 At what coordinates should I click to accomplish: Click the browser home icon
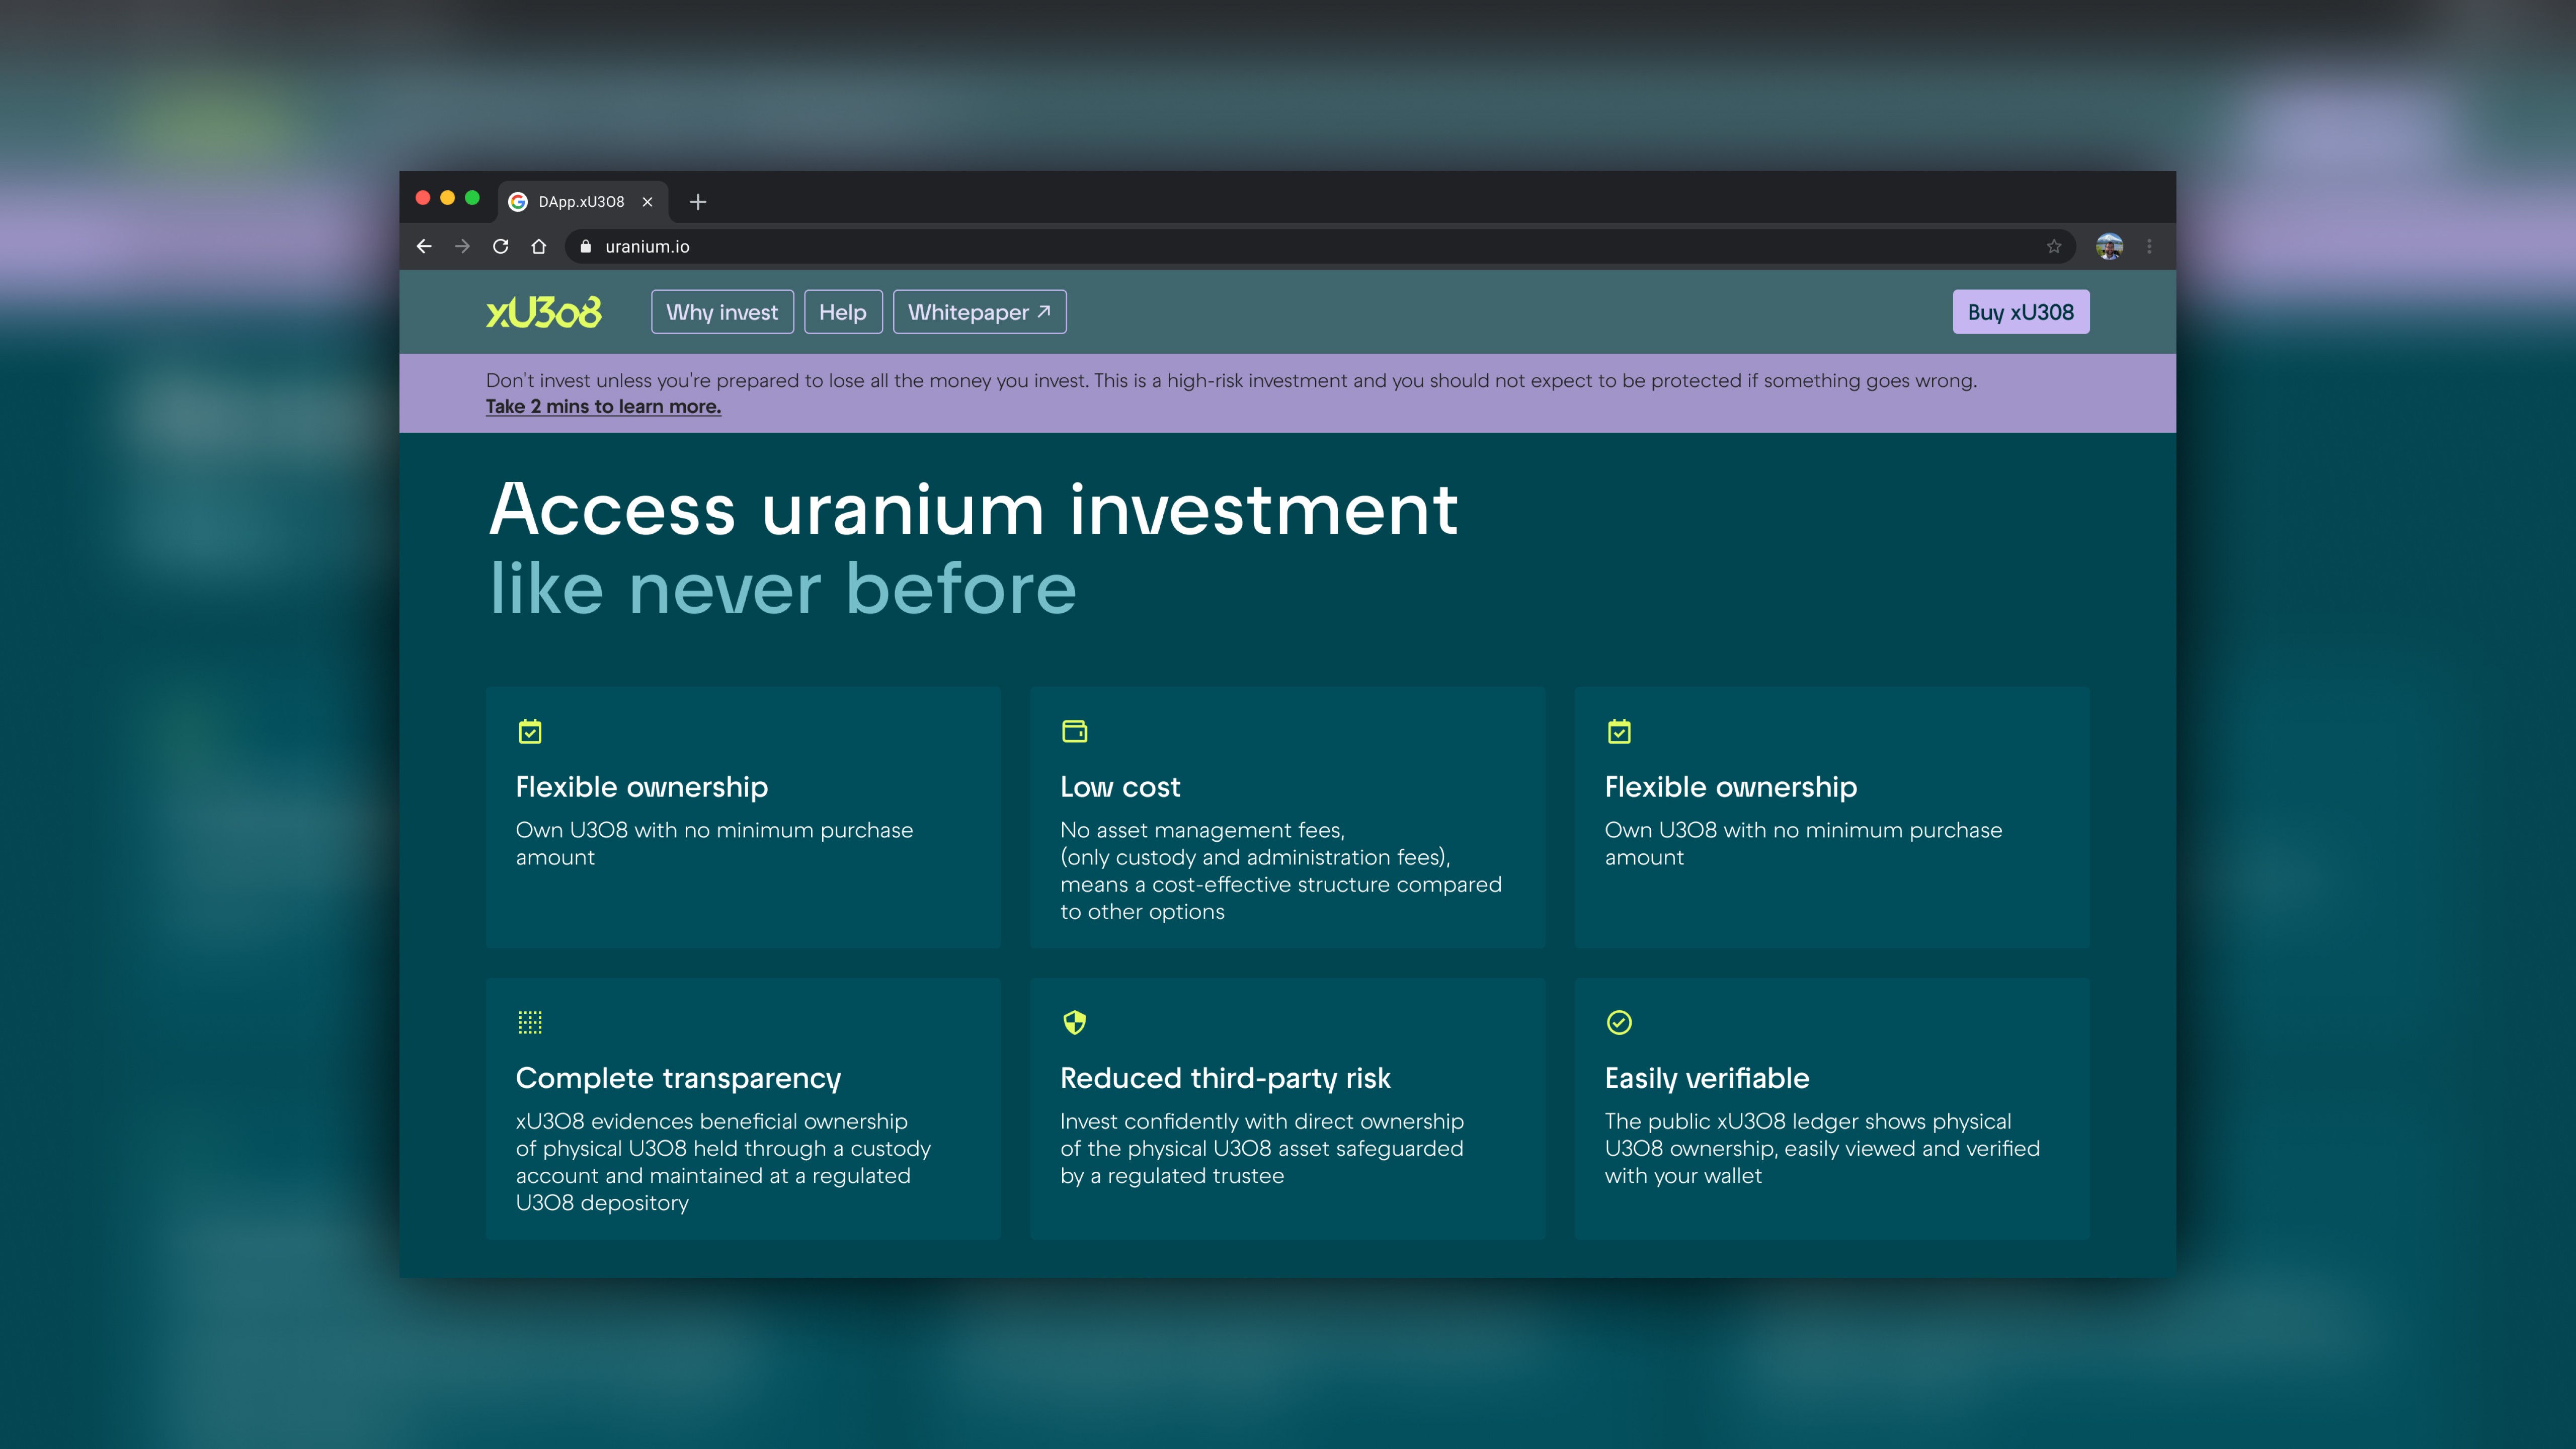click(x=539, y=246)
